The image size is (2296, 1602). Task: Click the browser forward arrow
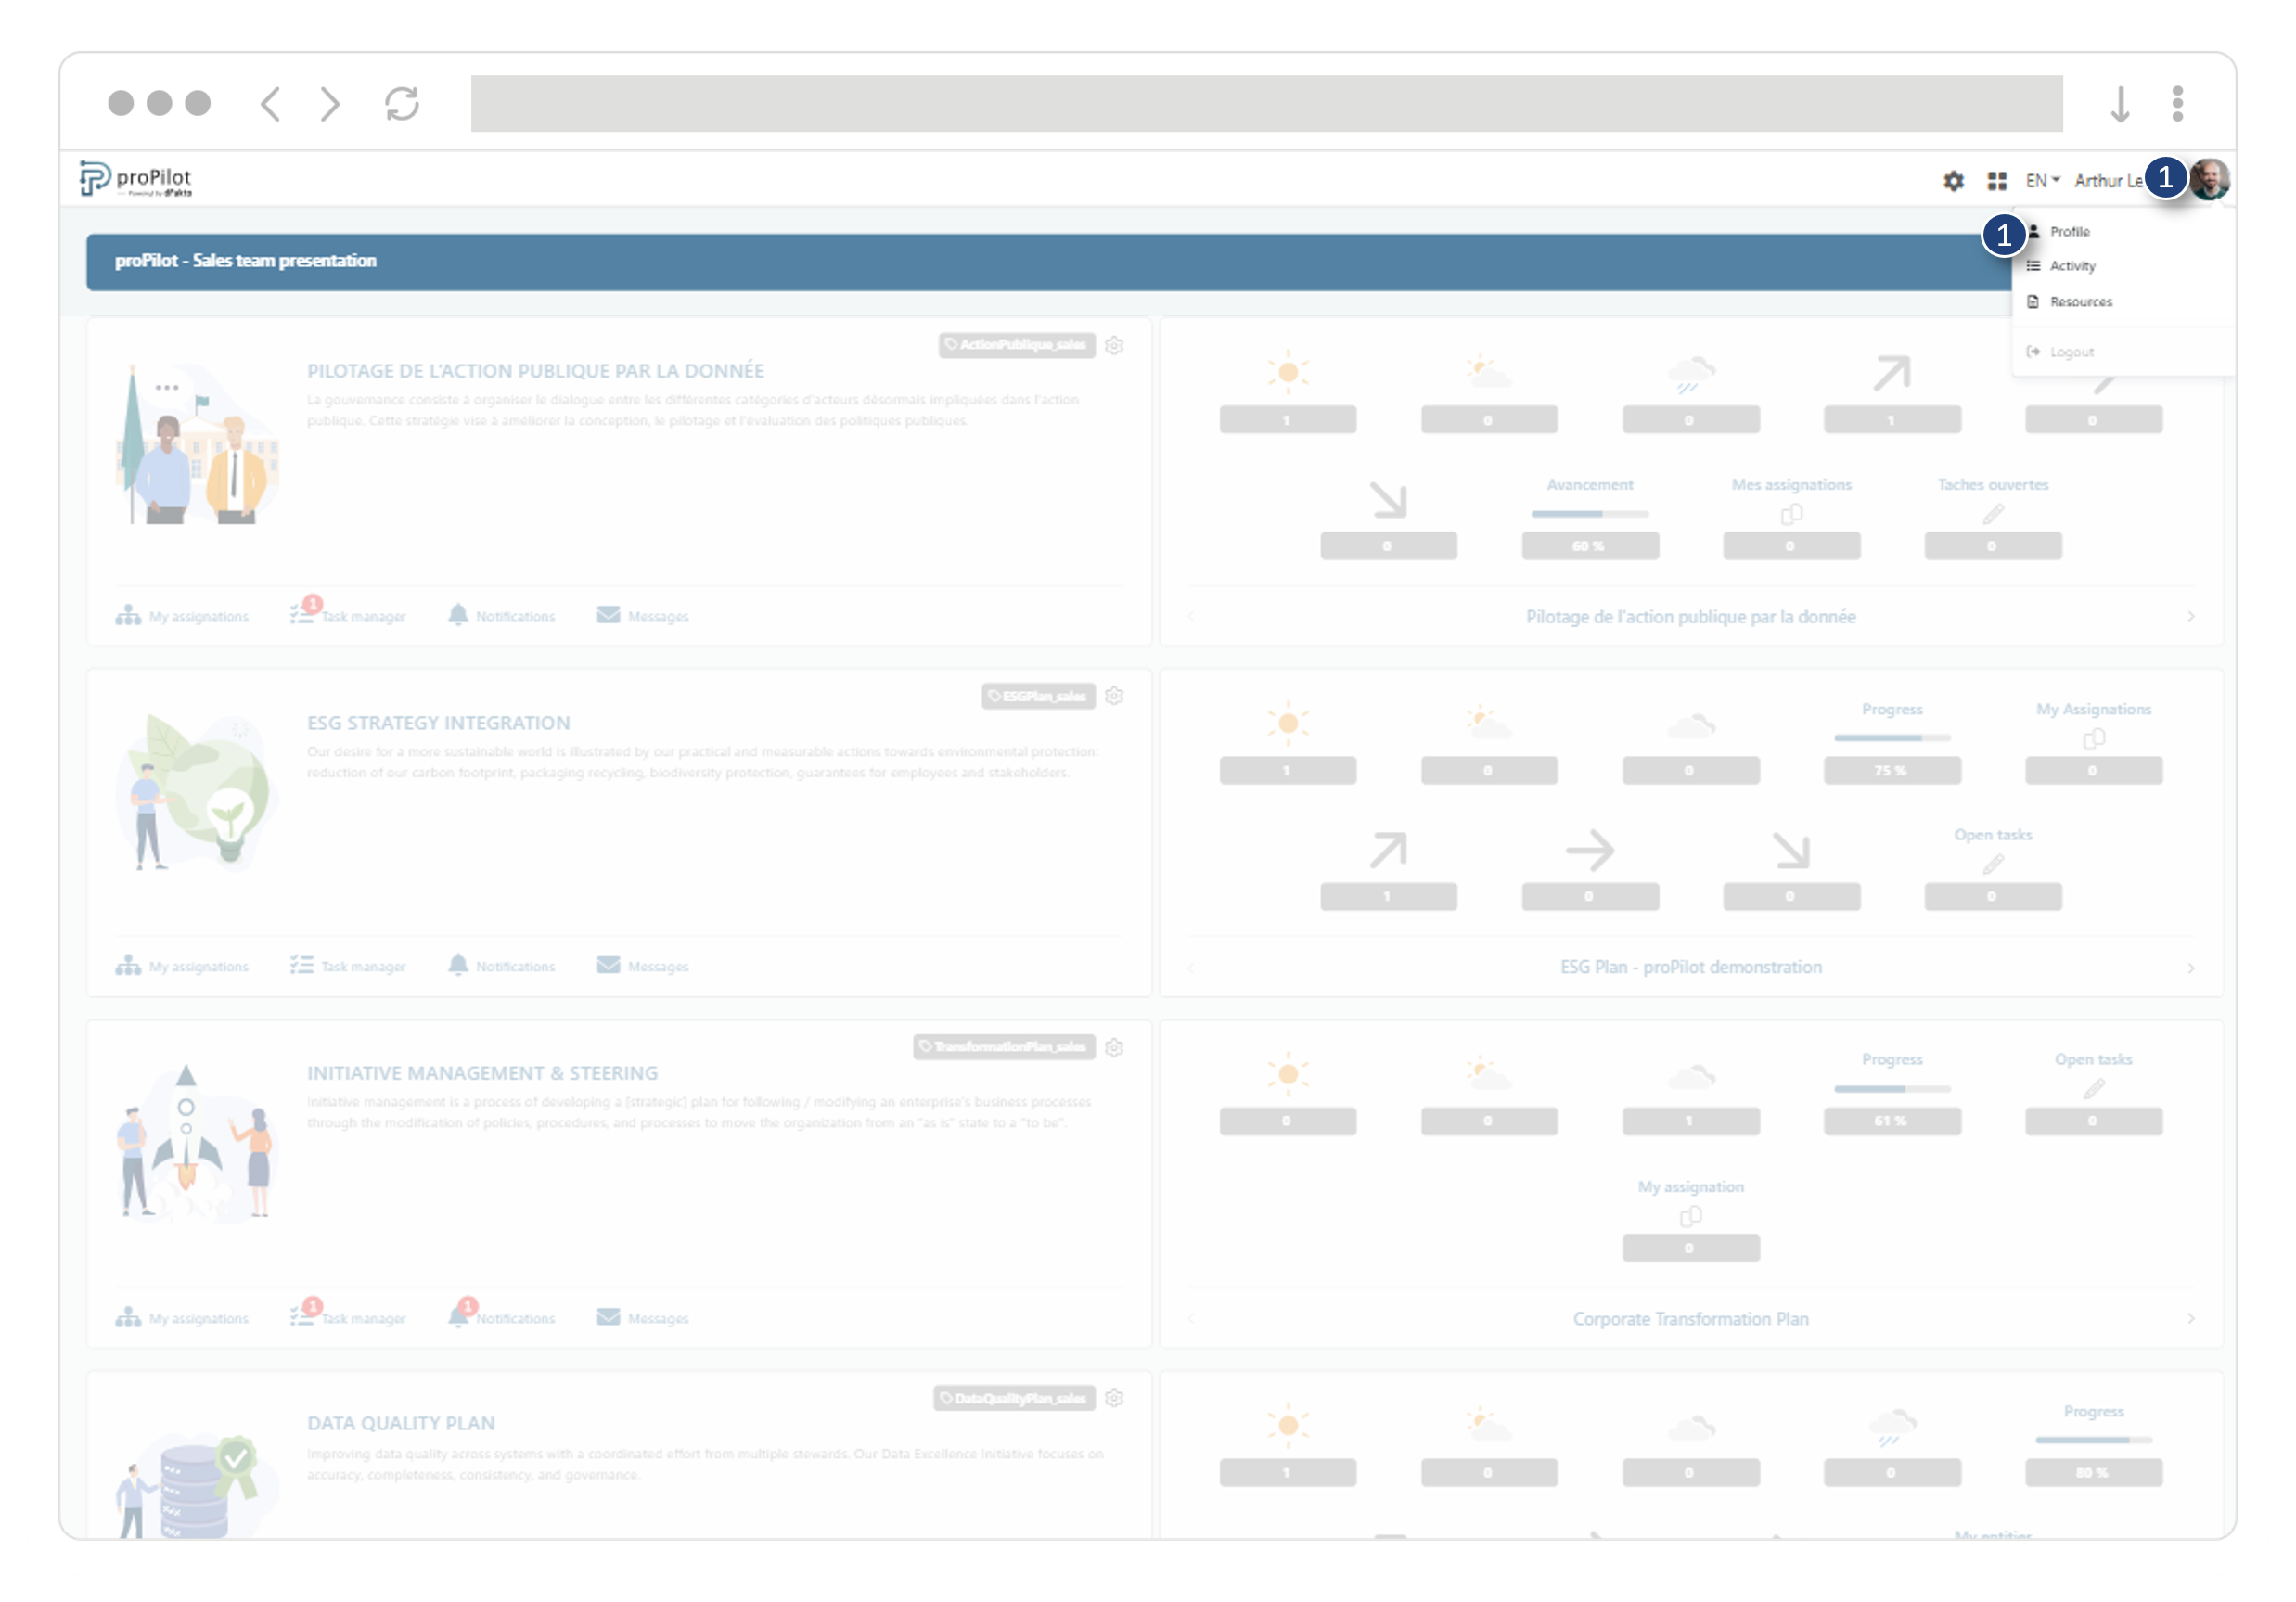(x=330, y=103)
